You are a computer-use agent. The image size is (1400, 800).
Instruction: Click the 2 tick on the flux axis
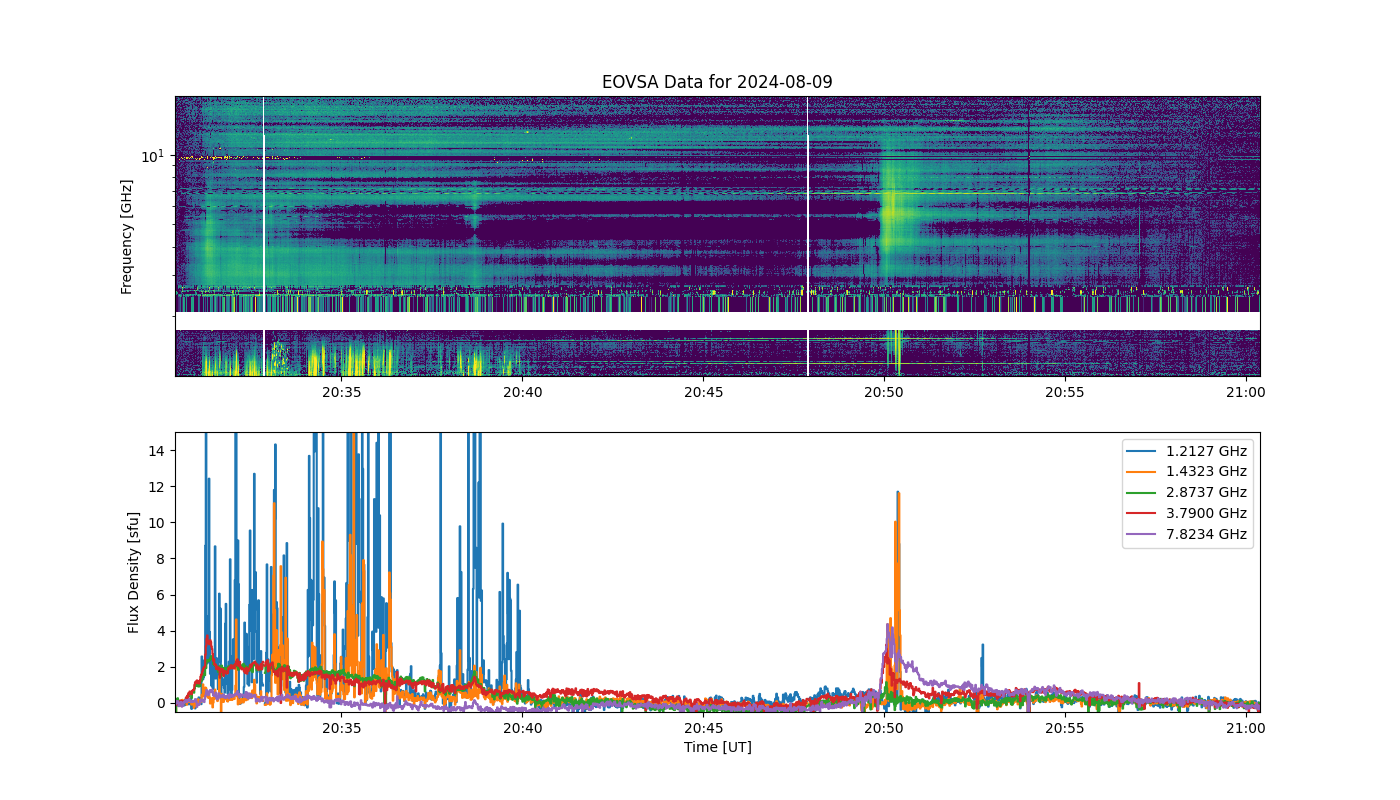(163, 667)
